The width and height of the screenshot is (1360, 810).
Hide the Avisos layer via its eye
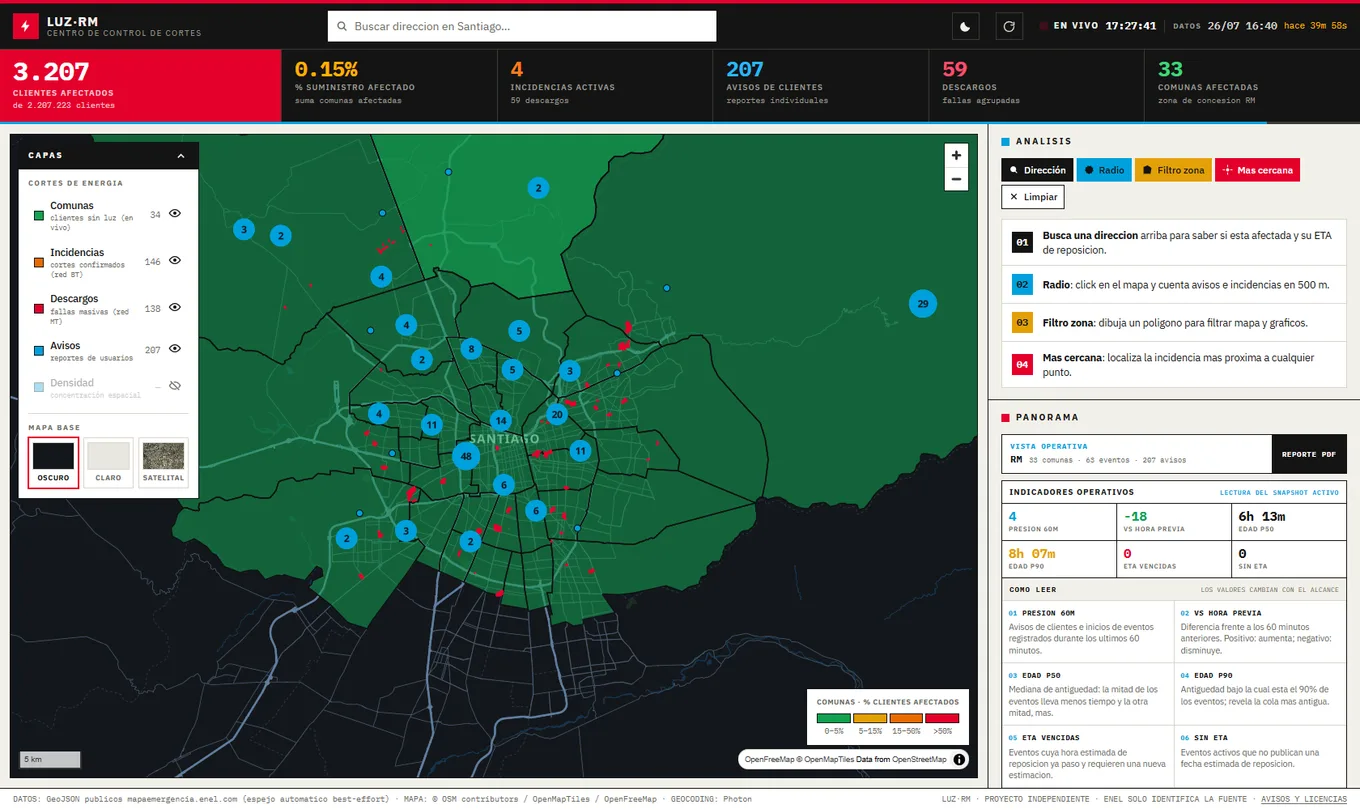click(175, 348)
